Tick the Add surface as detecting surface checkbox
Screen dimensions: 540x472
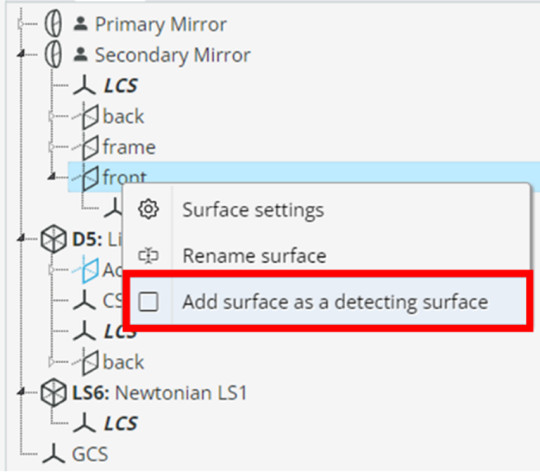[148, 302]
